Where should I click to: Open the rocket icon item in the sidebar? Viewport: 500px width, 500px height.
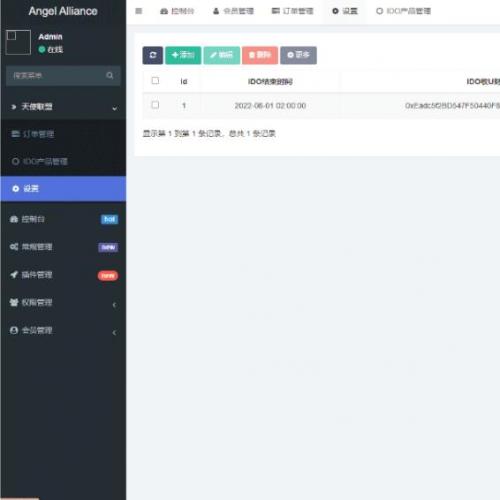click(63, 275)
